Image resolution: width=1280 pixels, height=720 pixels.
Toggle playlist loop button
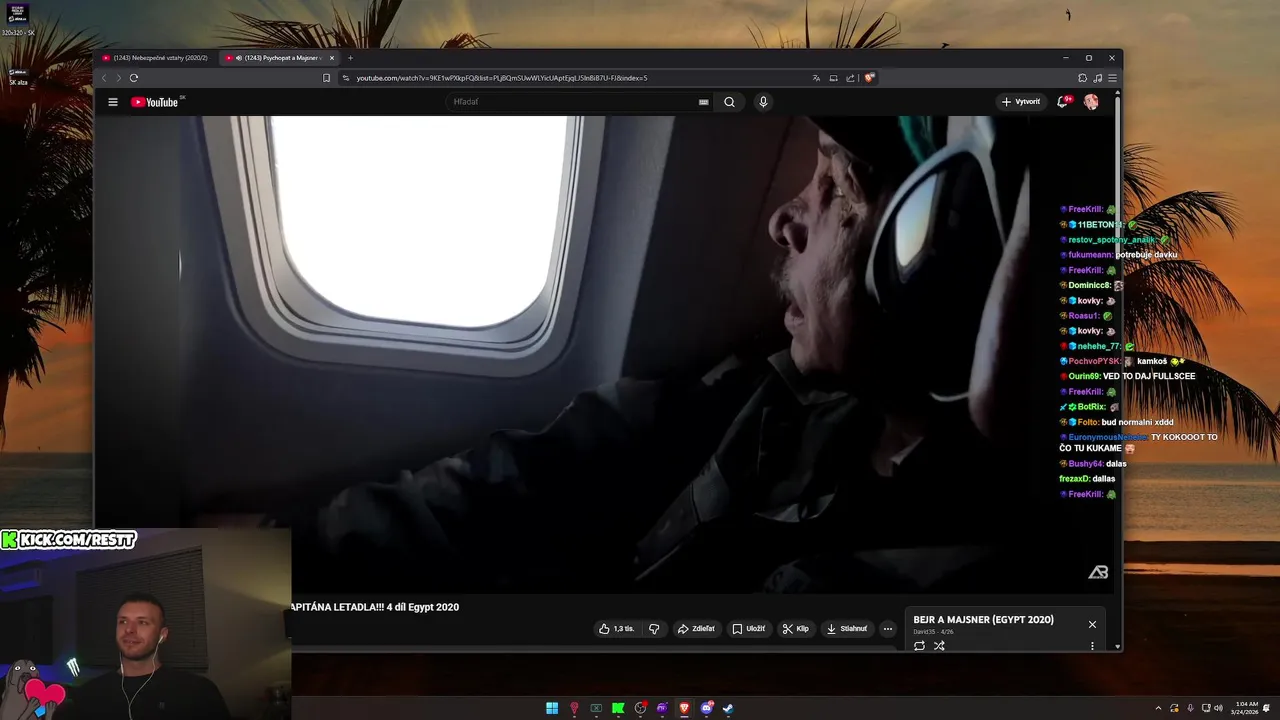point(919,646)
